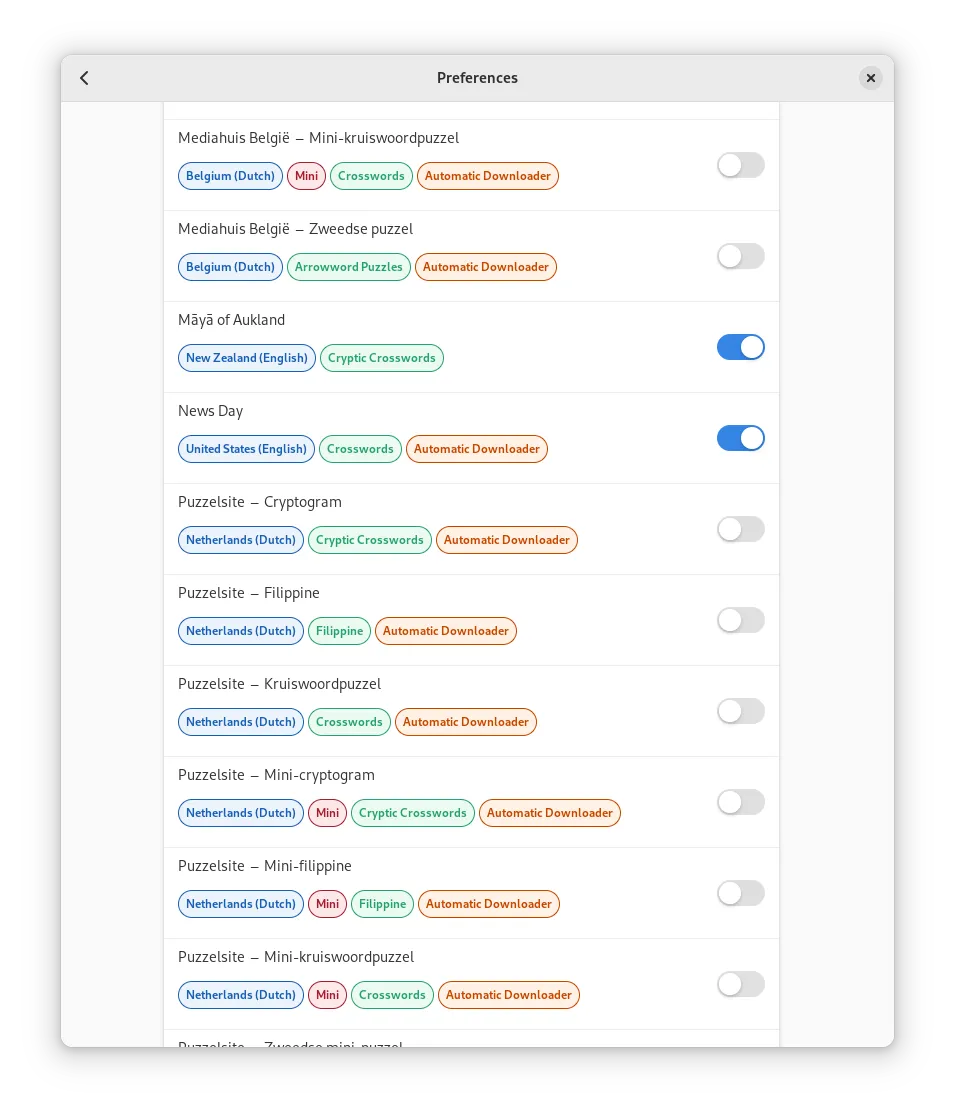Turn on Puzzelsite Mini-filippine

point(740,893)
